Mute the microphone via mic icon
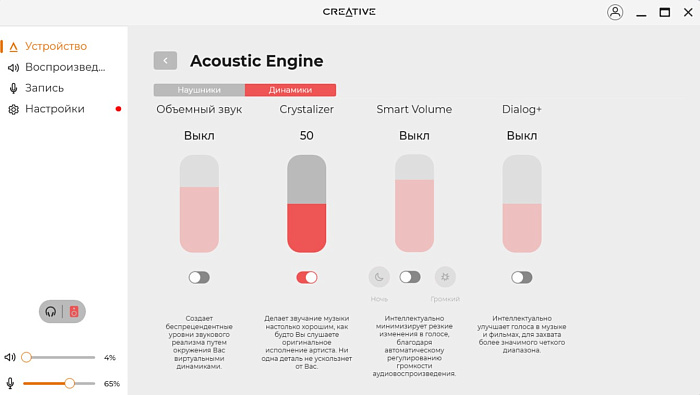 click(10, 383)
